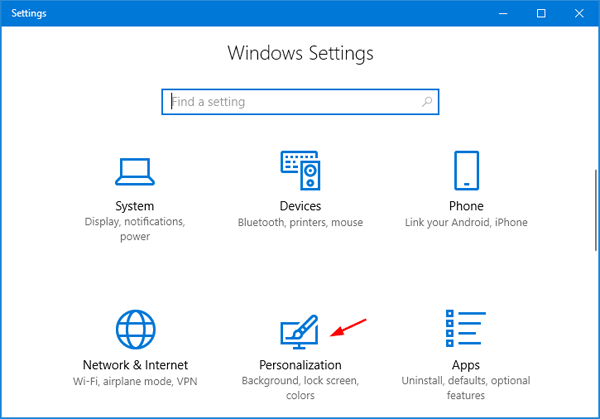This screenshot has height=419, width=600.
Task: Click 'Bluetooth, printers, mouse' description text
Action: tap(300, 223)
